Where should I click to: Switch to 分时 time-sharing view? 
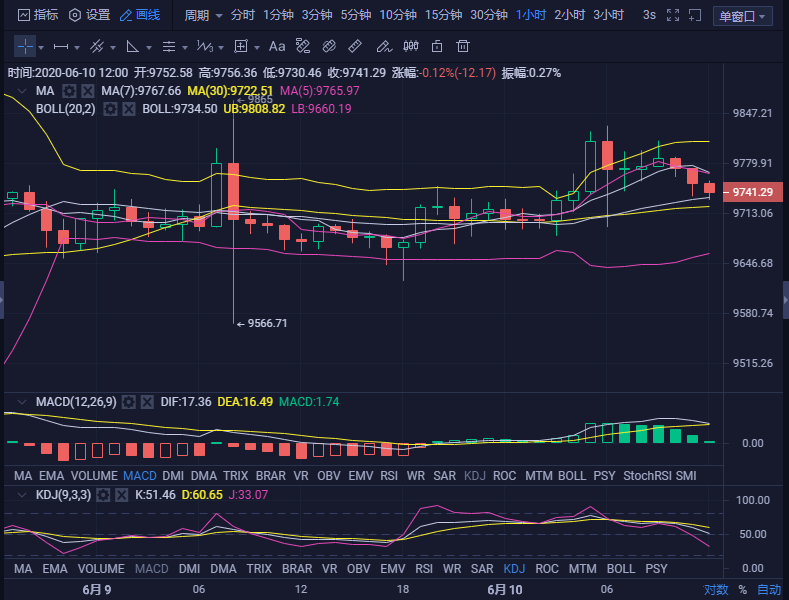click(x=243, y=15)
